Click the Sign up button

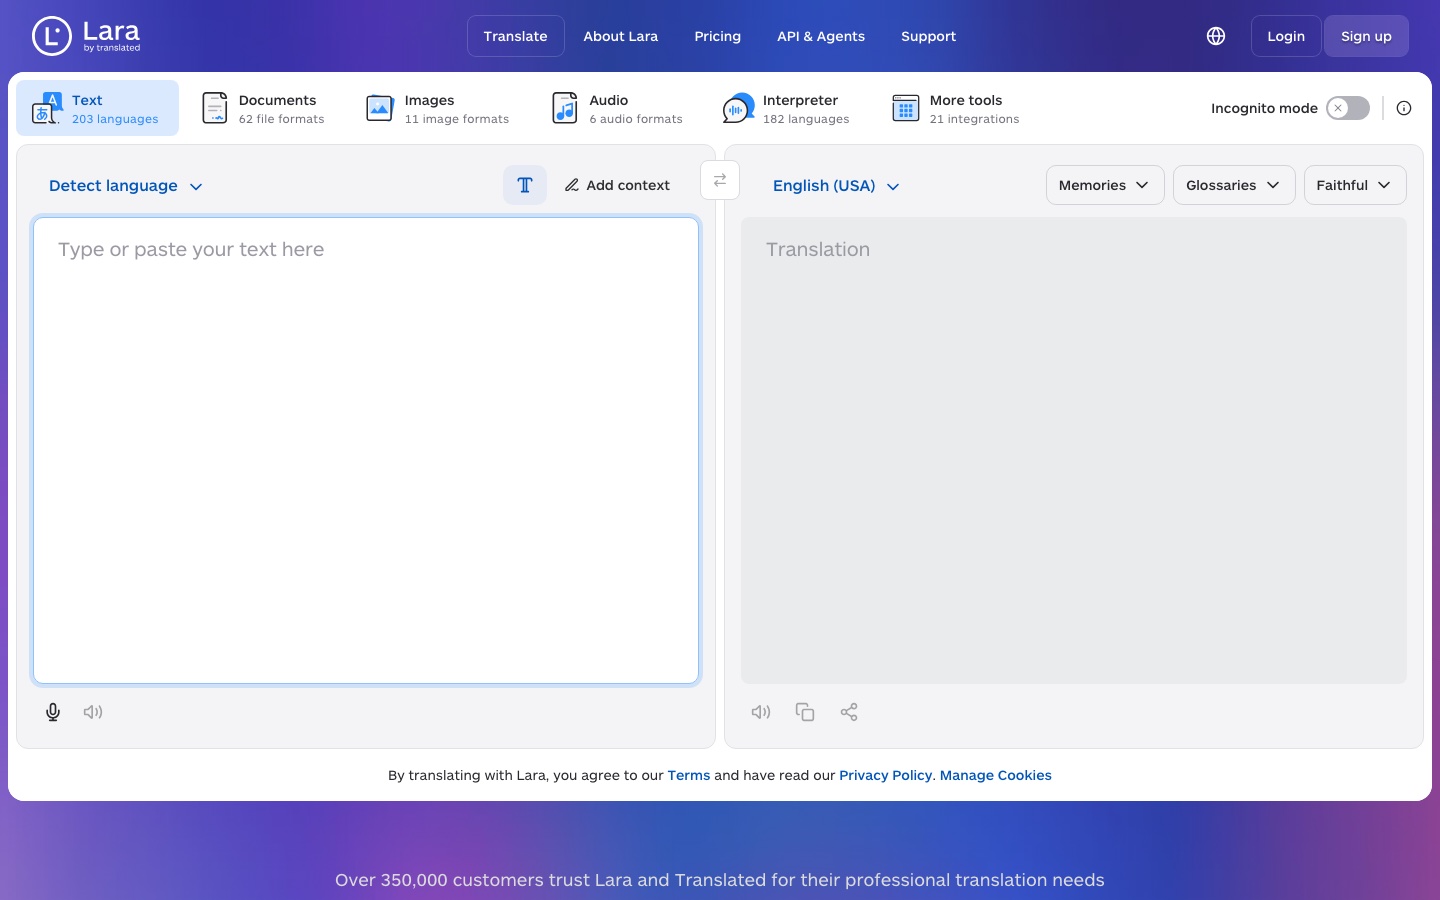(1366, 36)
